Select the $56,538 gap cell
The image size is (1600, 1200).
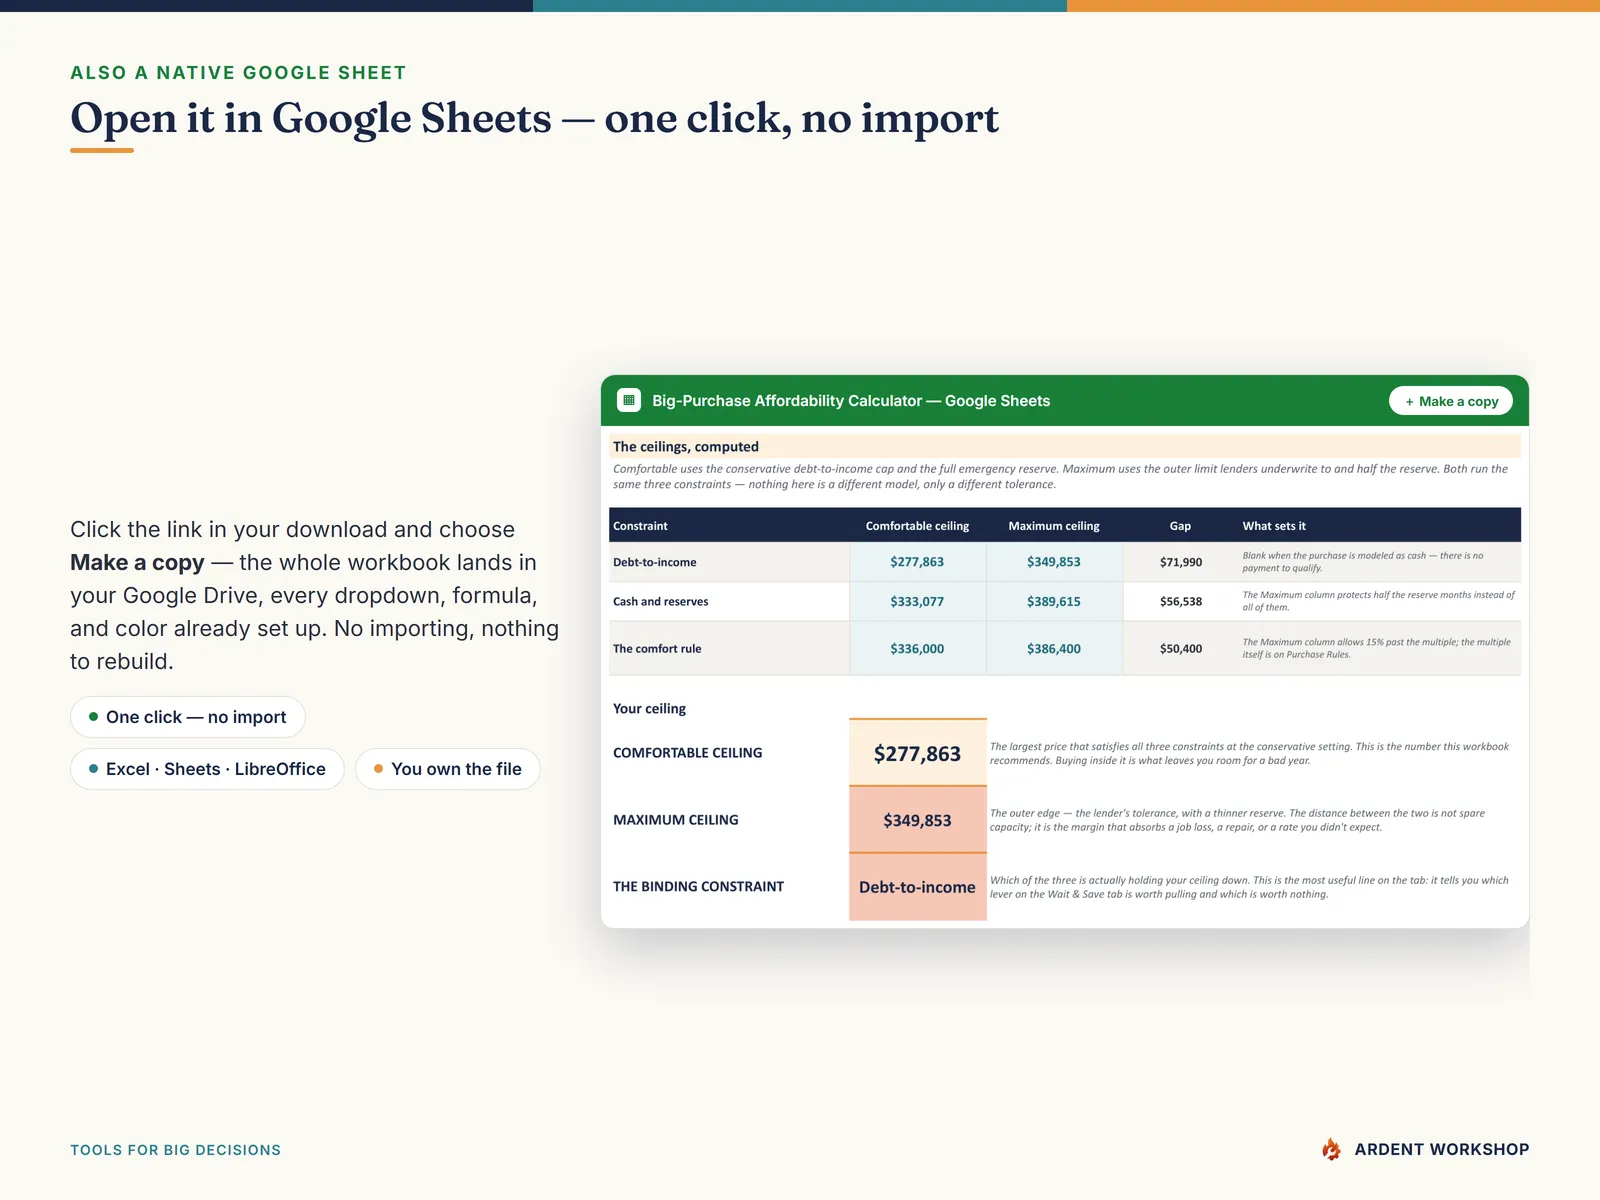pos(1181,601)
